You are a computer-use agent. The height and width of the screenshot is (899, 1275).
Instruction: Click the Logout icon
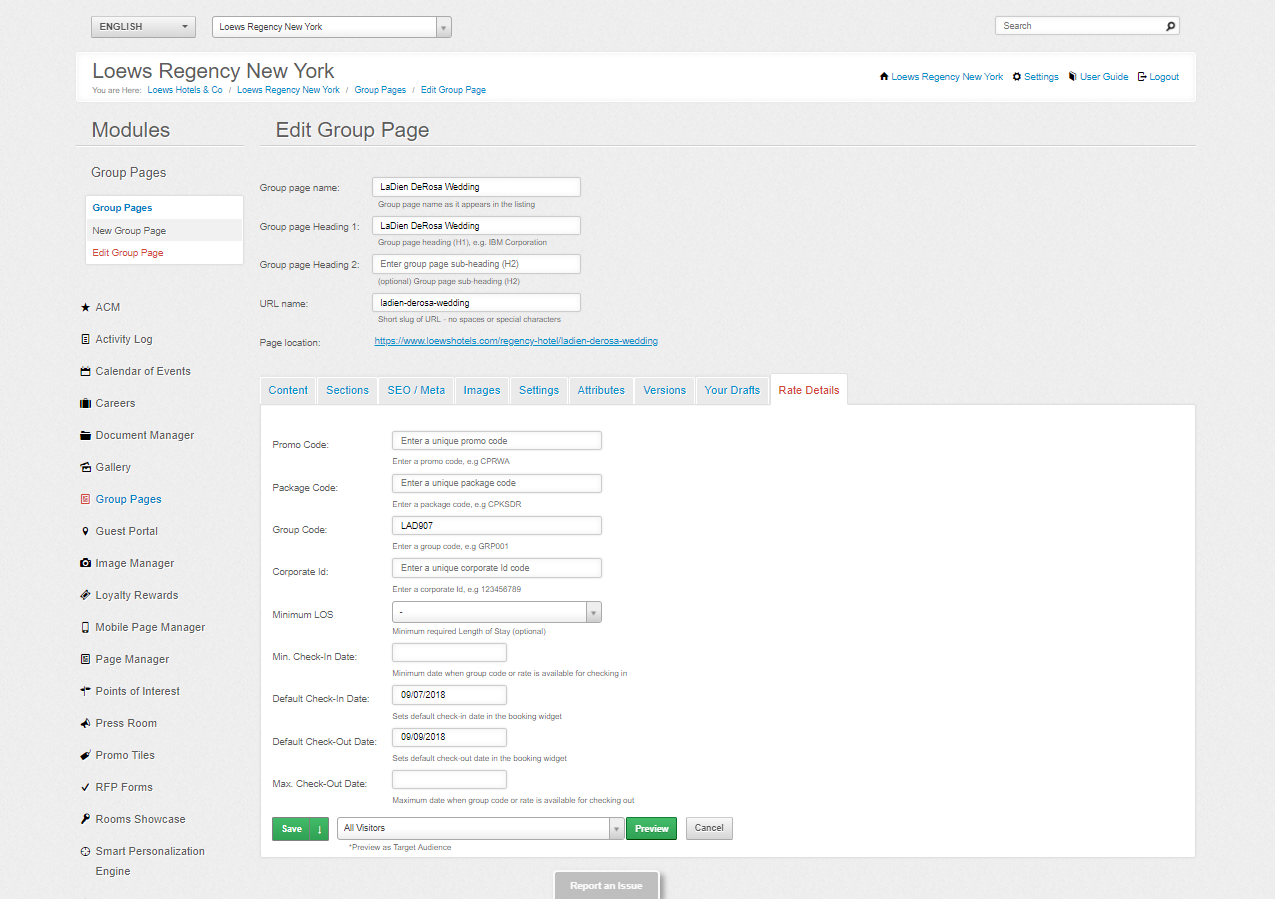click(1142, 77)
